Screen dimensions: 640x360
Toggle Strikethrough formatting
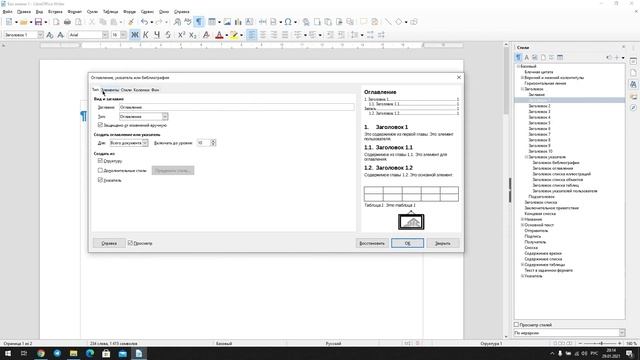pos(168,35)
